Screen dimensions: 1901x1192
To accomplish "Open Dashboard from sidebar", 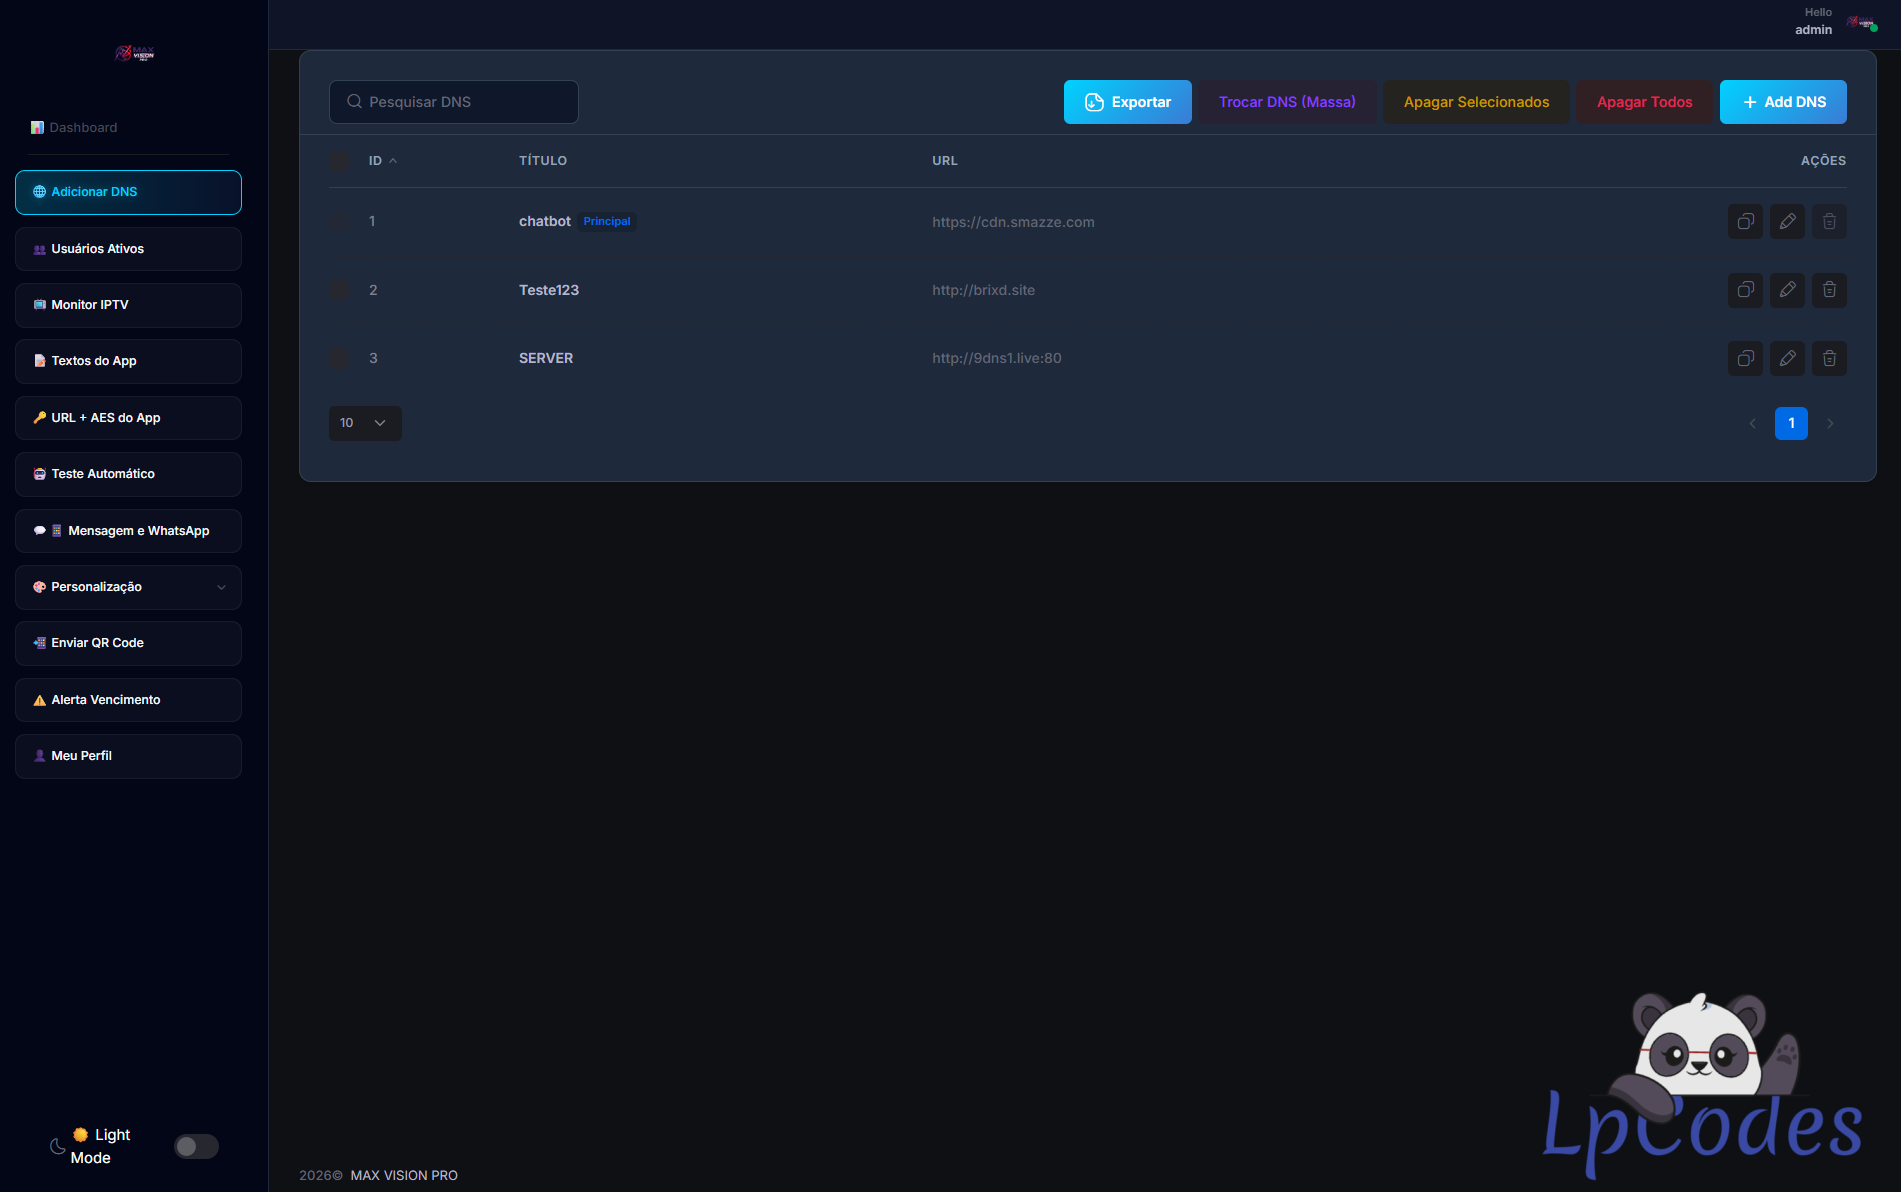I will point(74,128).
